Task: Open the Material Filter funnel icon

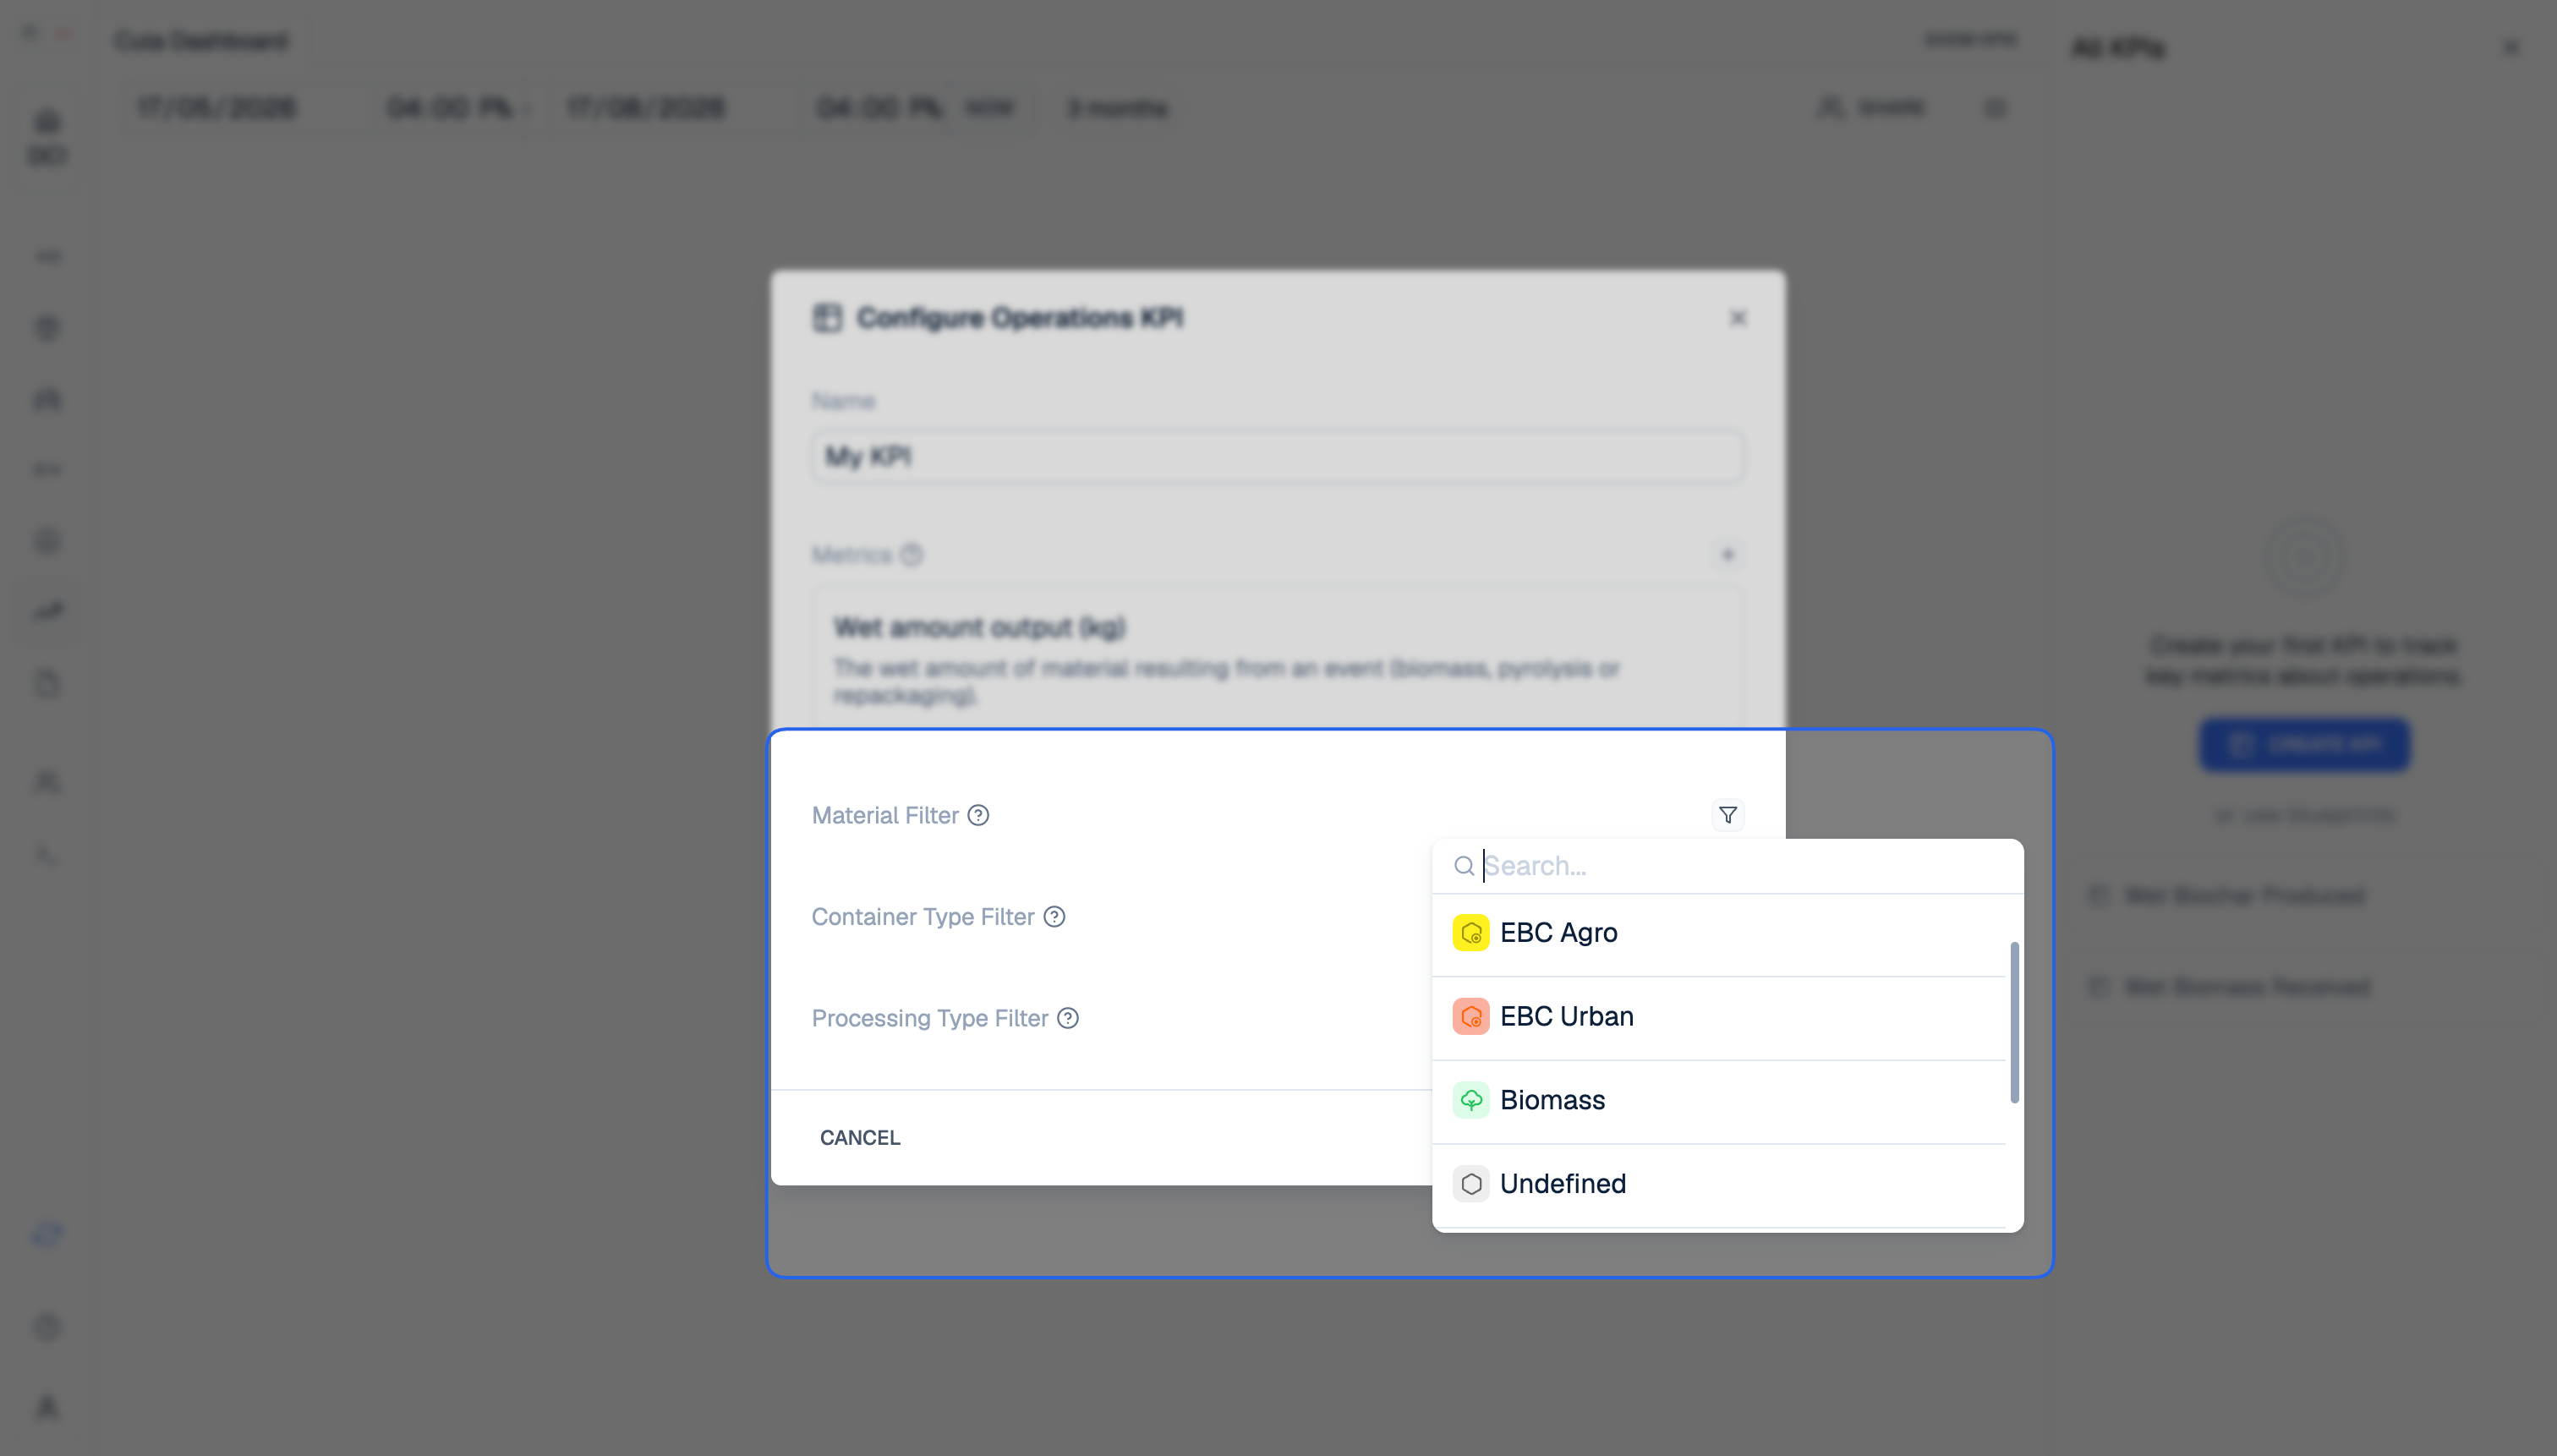Action: click(1727, 815)
